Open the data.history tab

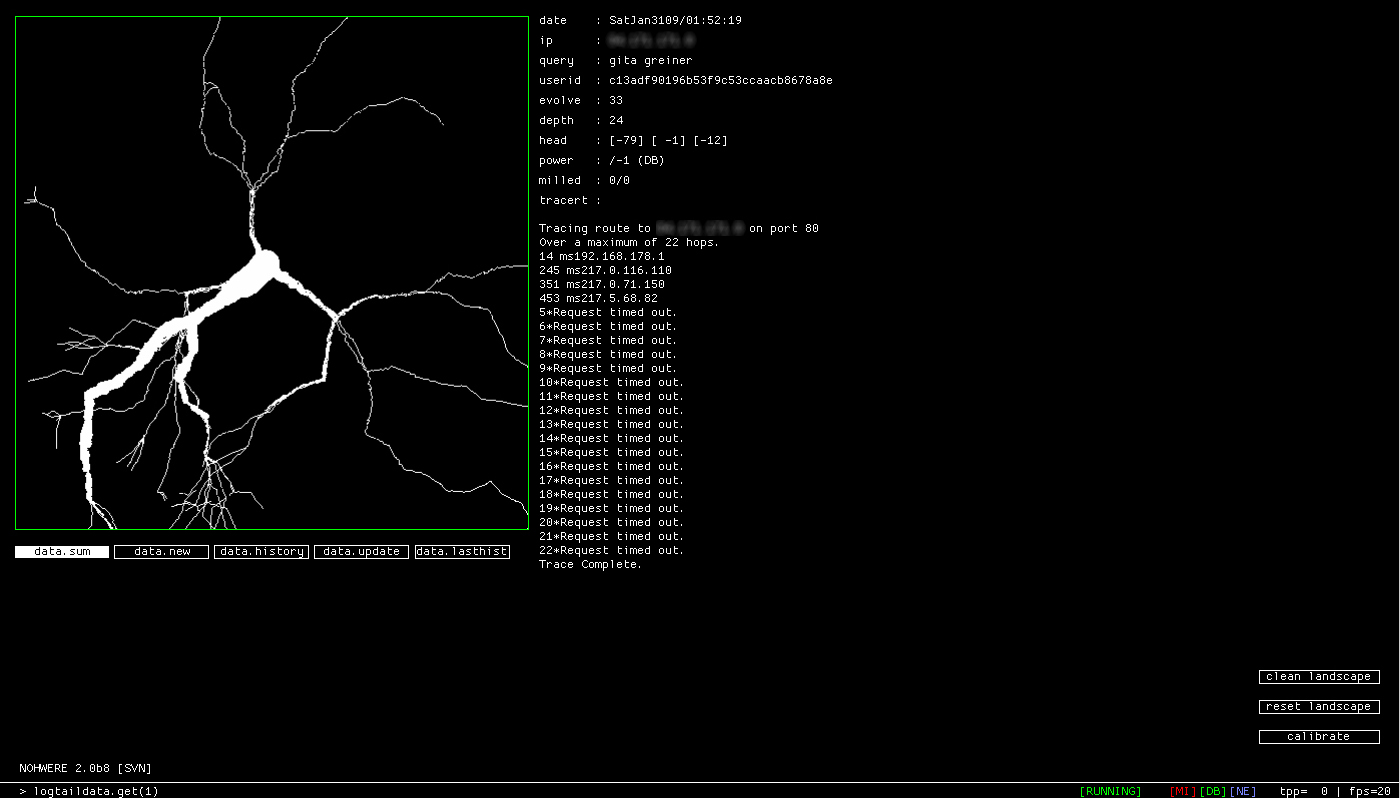(261, 552)
